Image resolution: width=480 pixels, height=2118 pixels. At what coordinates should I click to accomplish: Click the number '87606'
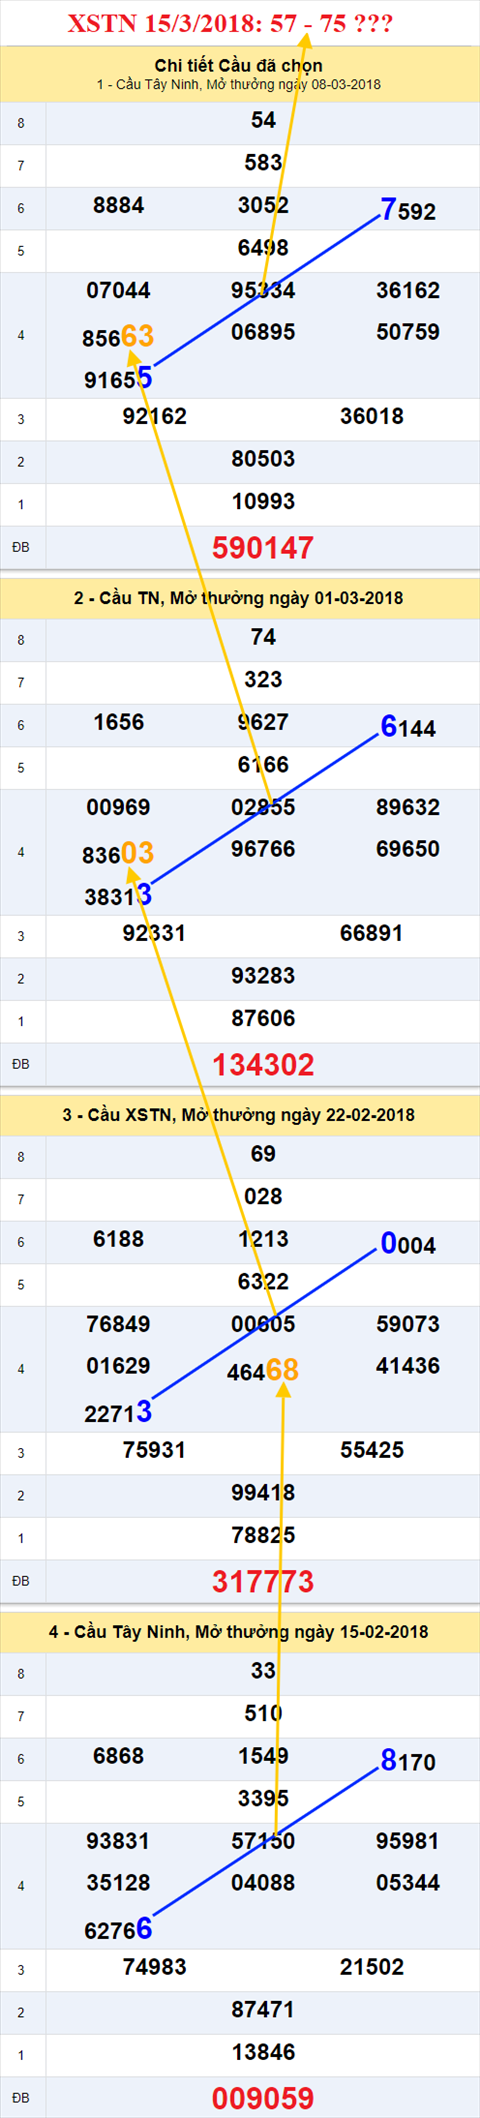click(263, 1018)
